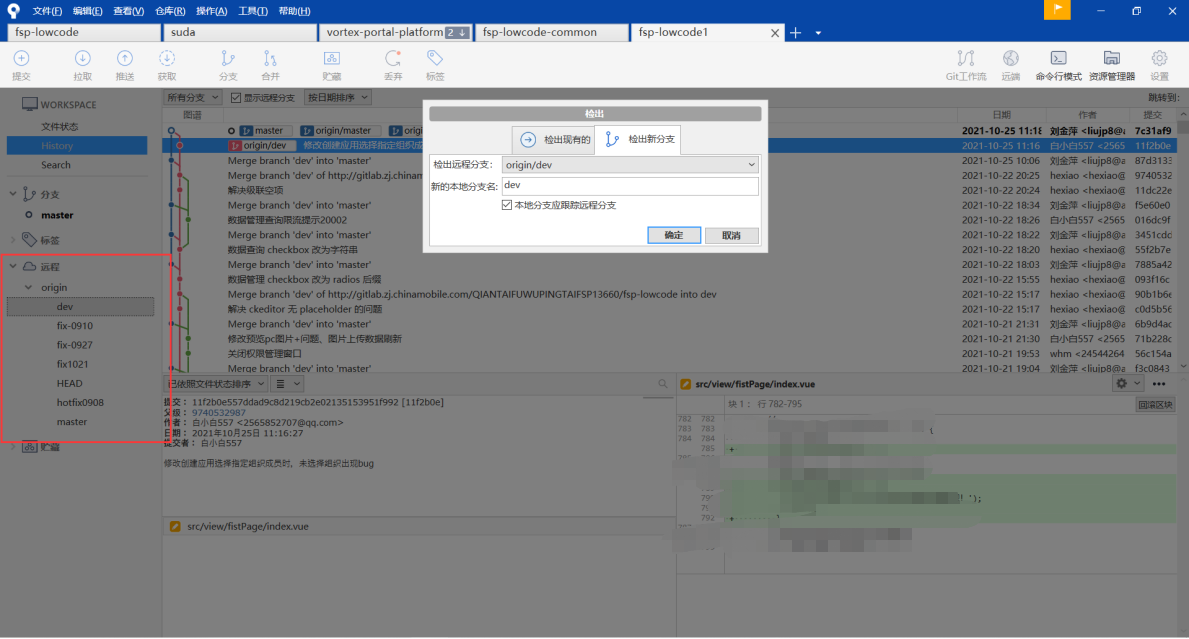The image size is (1189, 639).
Task: Open parent commit link 9740532987
Action: [x=218, y=412]
